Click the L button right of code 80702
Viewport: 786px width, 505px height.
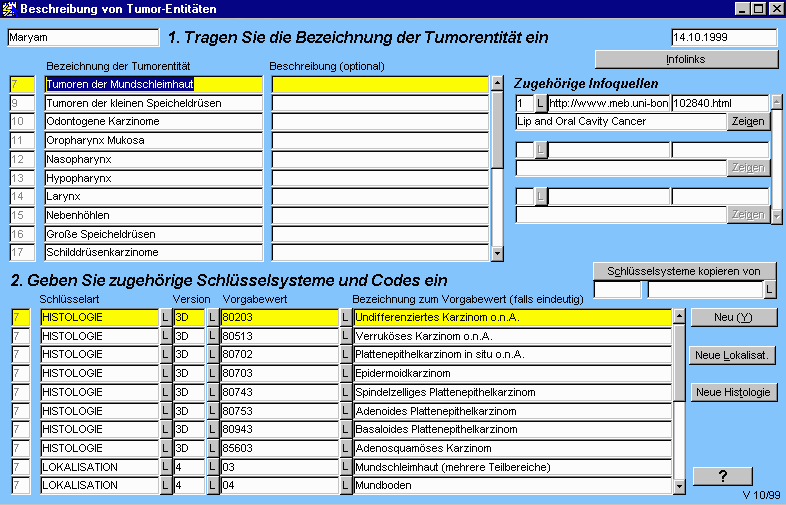[346, 355]
